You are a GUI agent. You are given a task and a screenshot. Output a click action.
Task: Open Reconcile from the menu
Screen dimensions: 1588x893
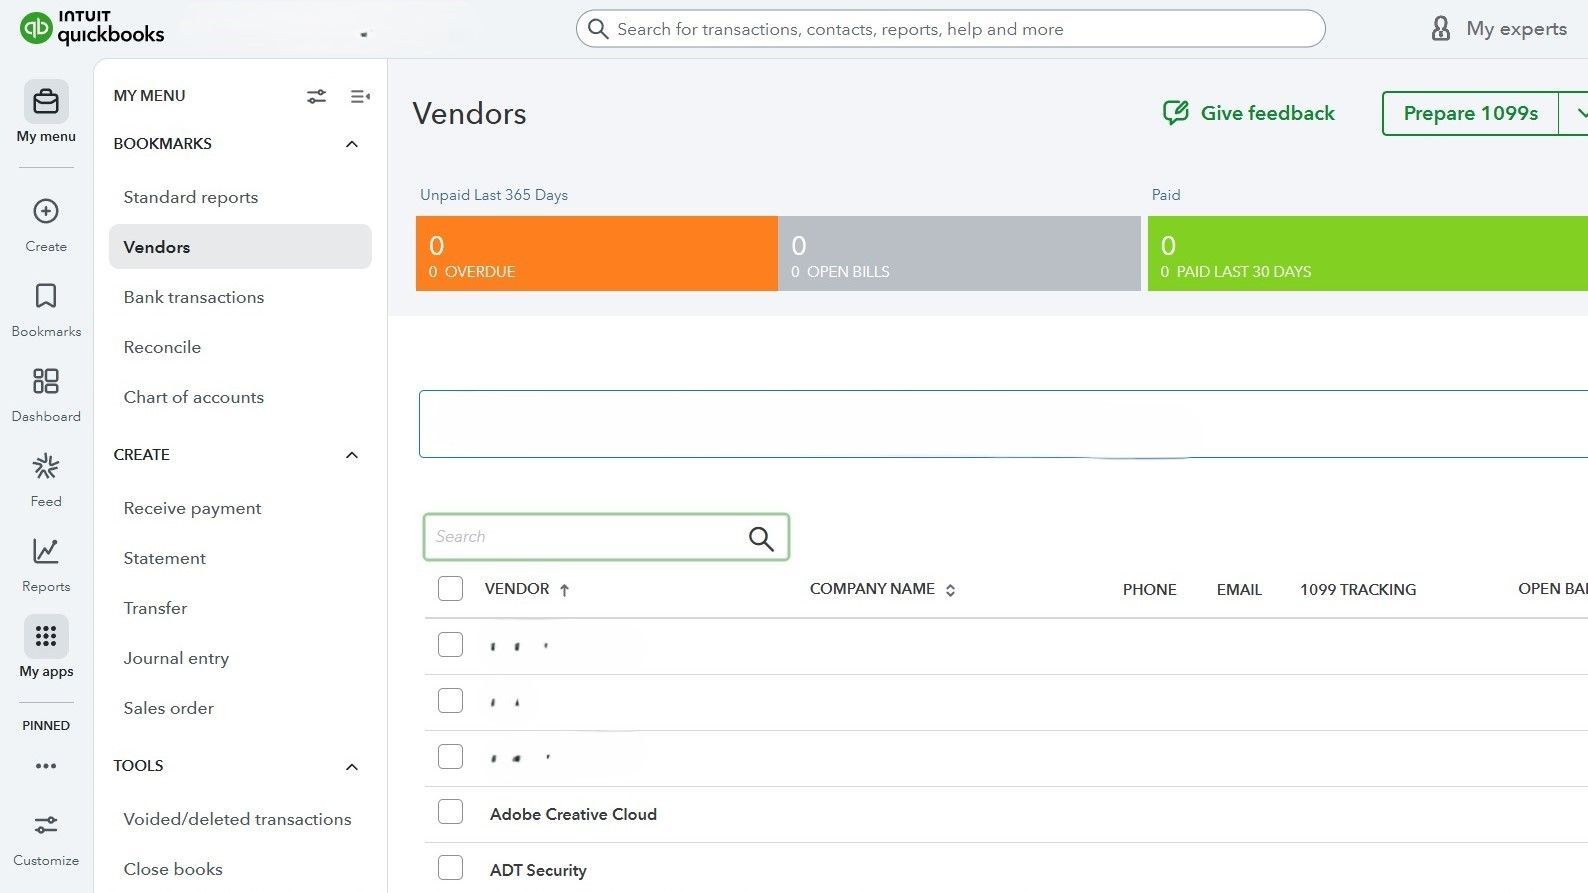tap(162, 347)
